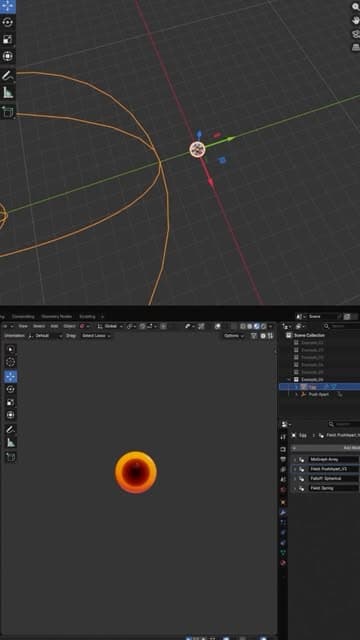The height and width of the screenshot is (640, 360).
Task: Toggle proportional editing in the header
Action: 163,326
